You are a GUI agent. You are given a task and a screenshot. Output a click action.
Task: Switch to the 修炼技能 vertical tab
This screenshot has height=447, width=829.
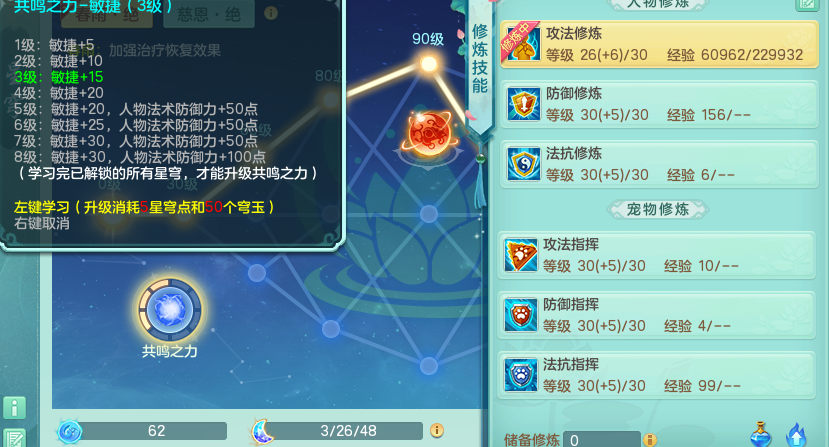[x=480, y=58]
